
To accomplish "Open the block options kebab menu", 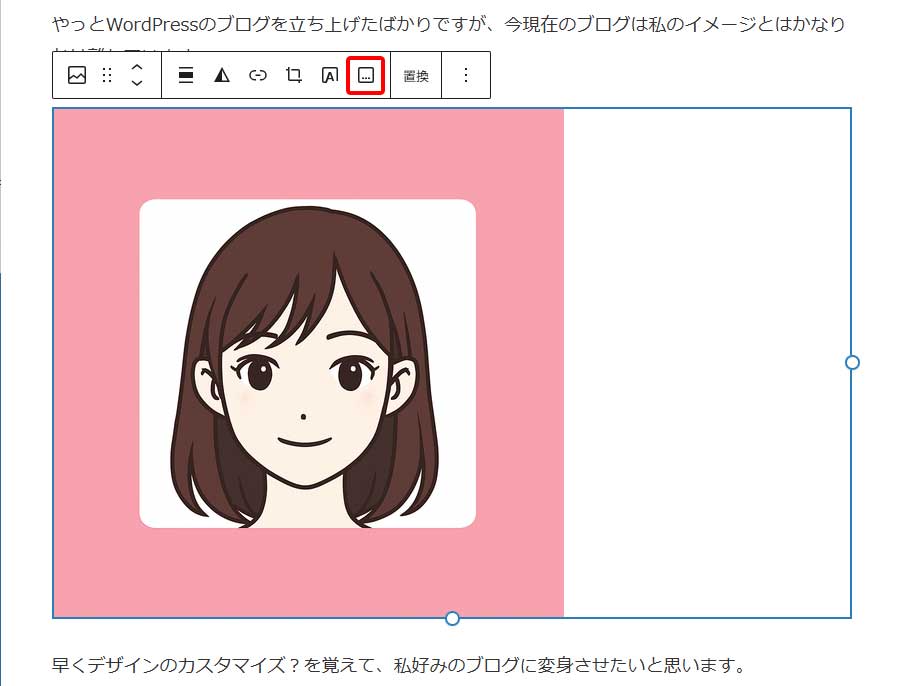I will click(x=466, y=75).
